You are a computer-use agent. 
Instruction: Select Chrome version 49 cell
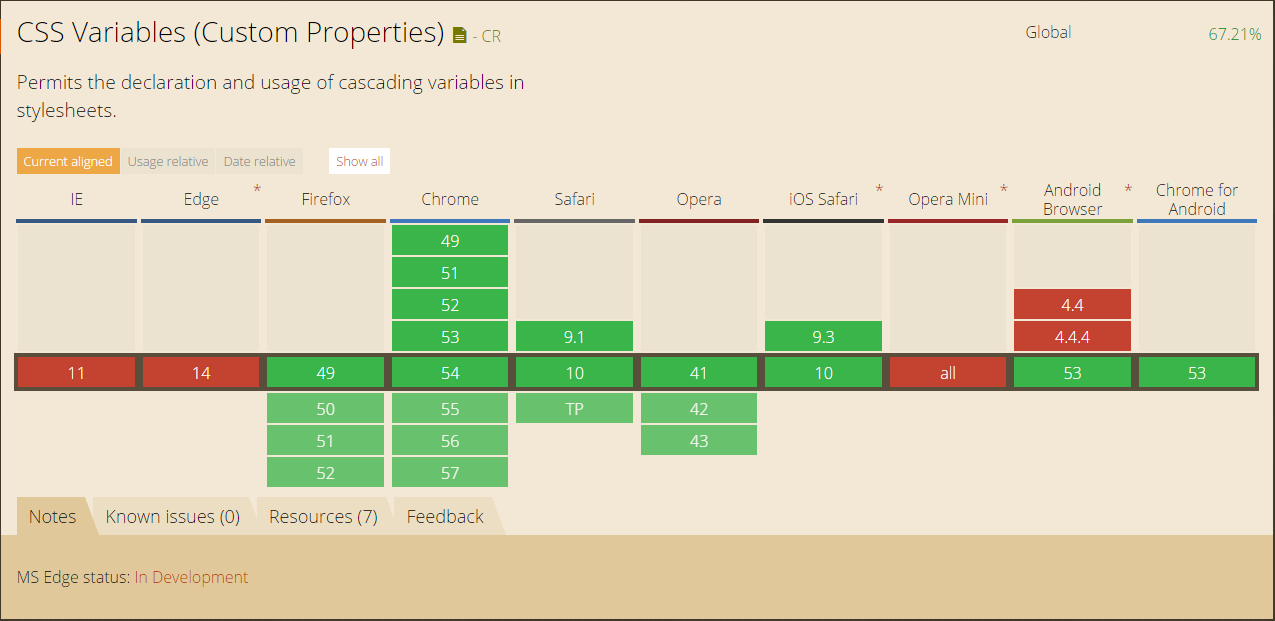point(450,240)
